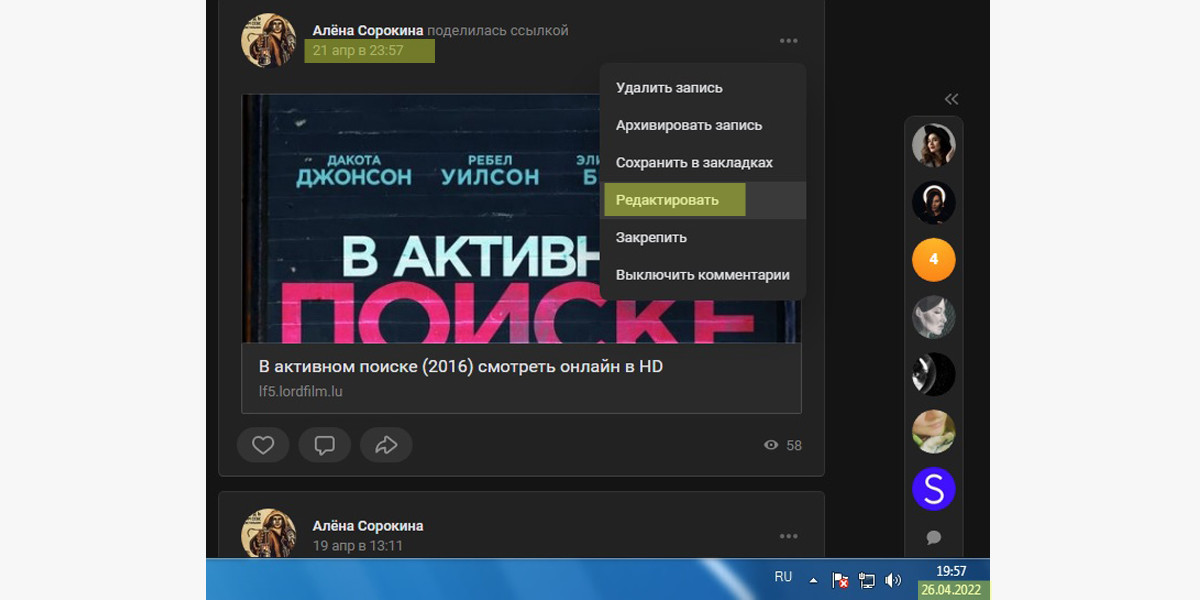Click the RU language indicator in taskbar
Image resolution: width=1200 pixels, height=600 pixels.
[783, 577]
